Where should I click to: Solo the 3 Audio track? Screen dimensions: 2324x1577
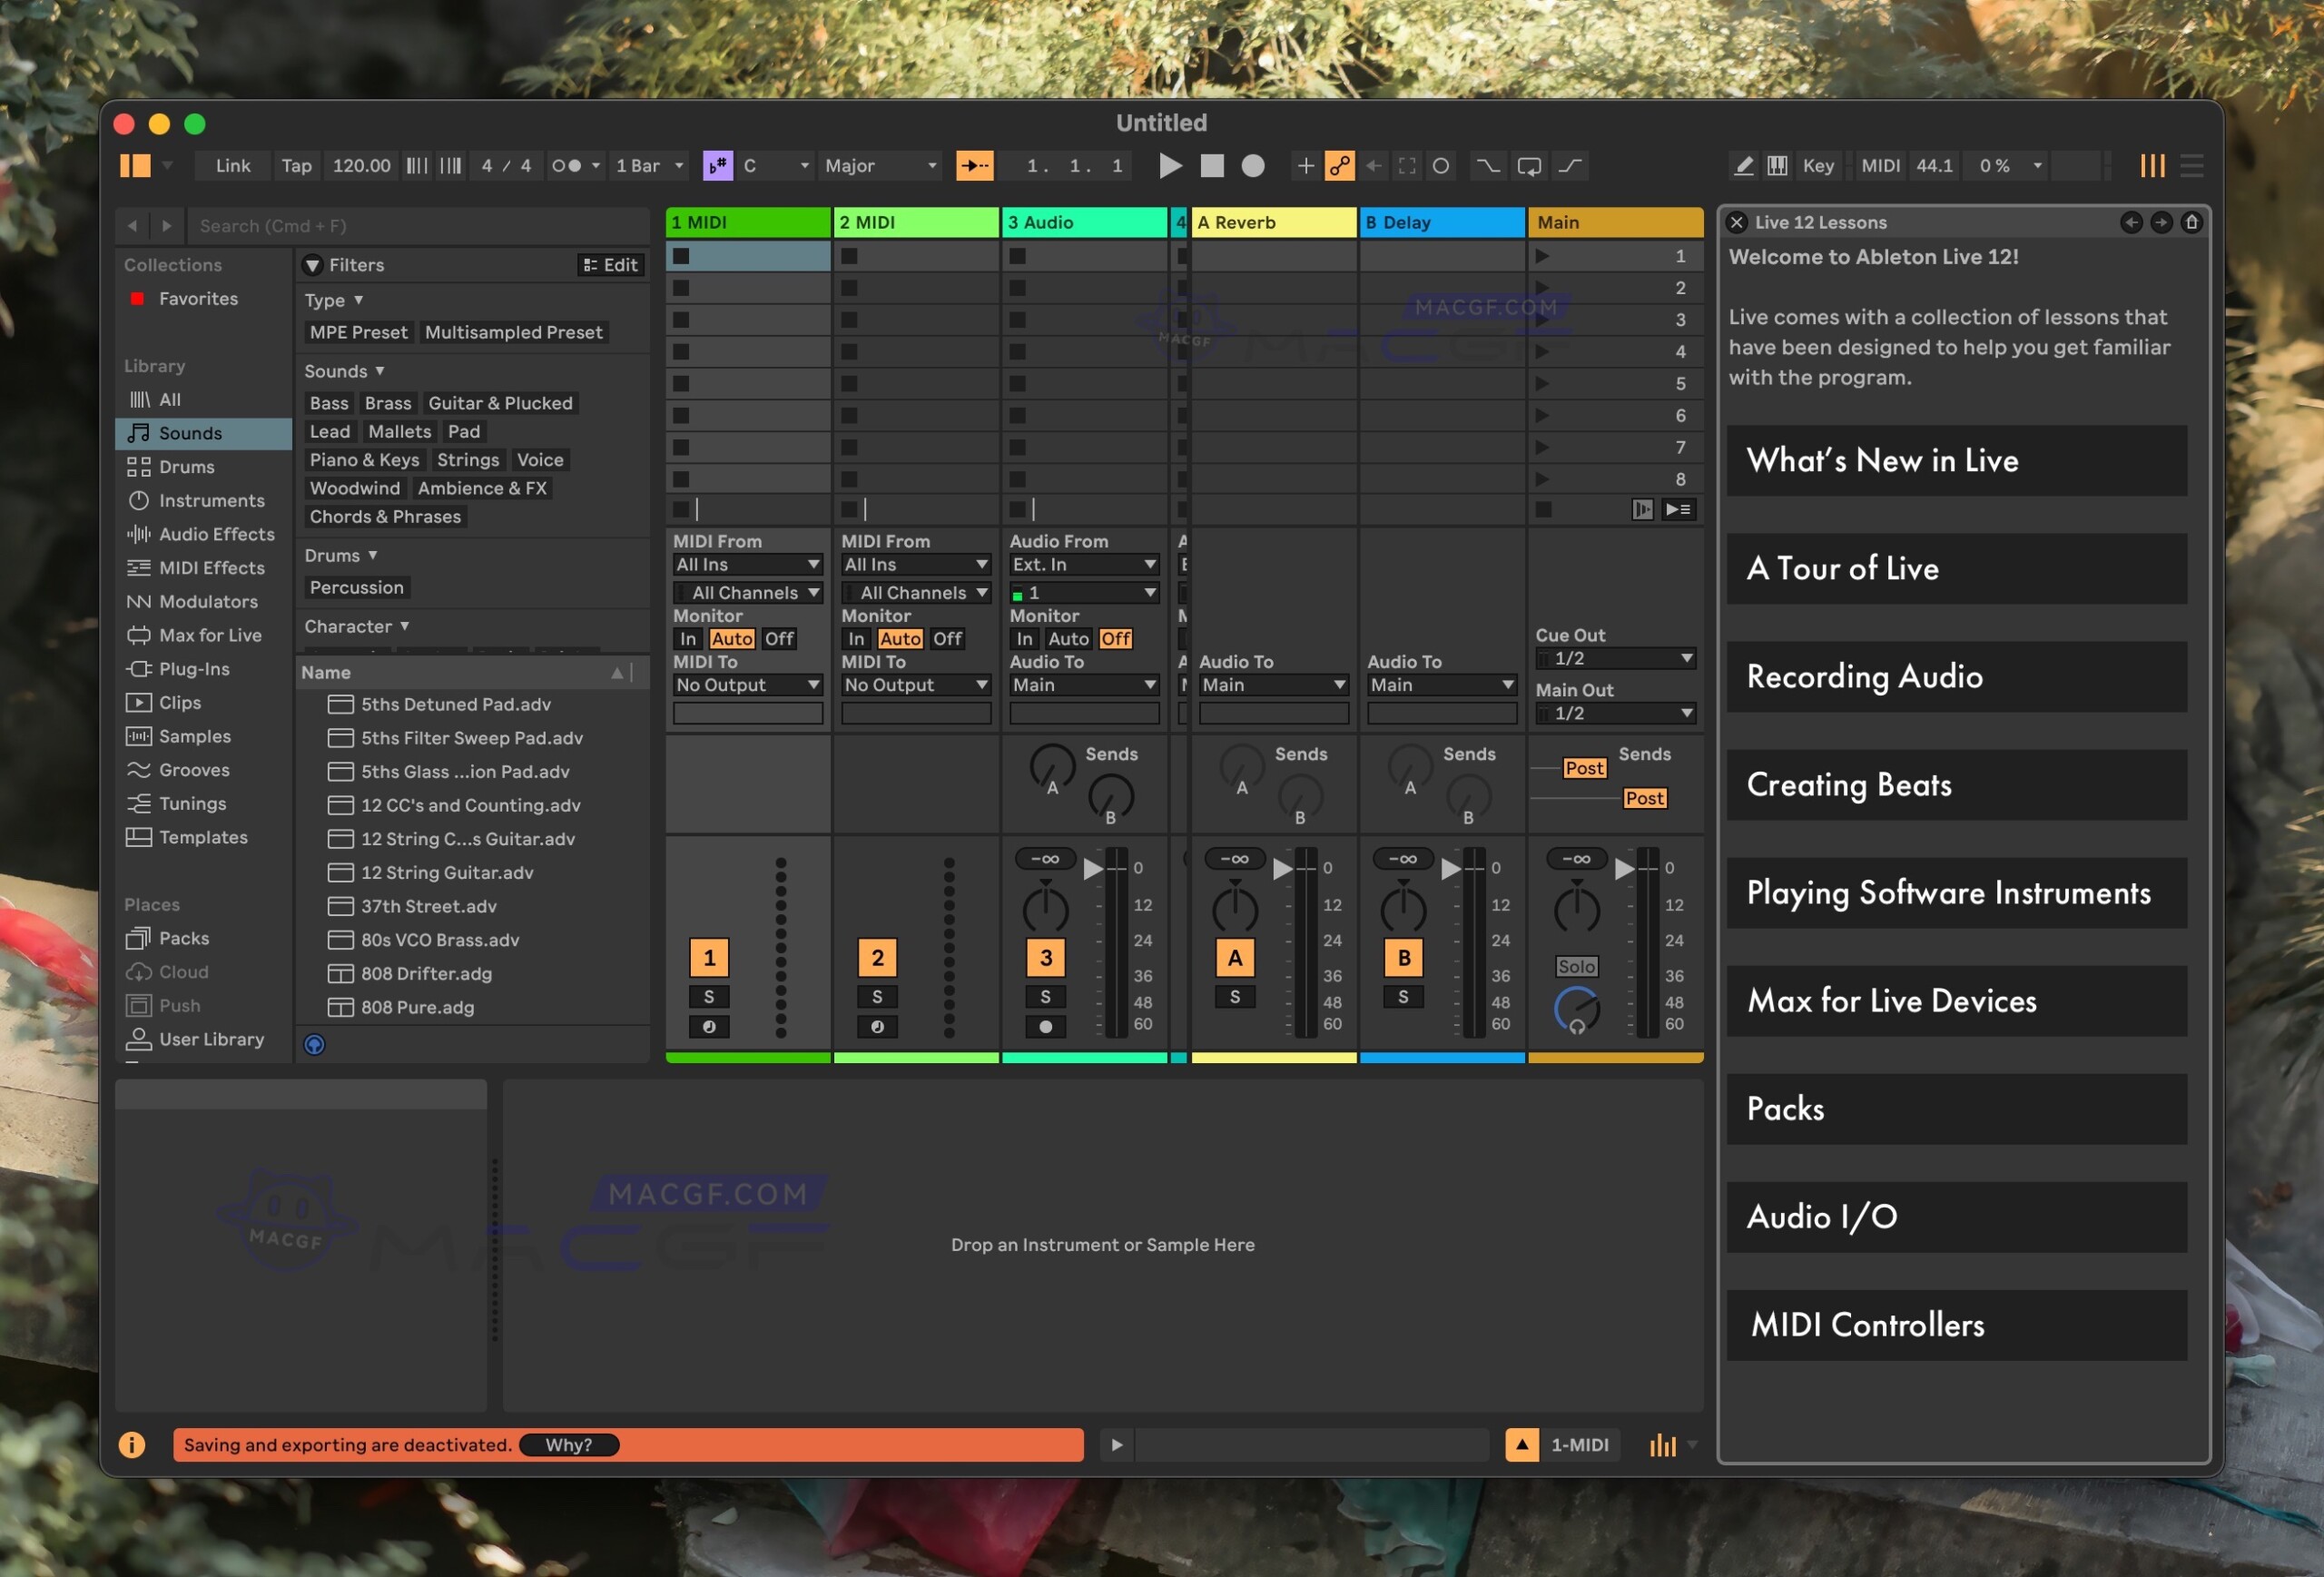click(1045, 996)
